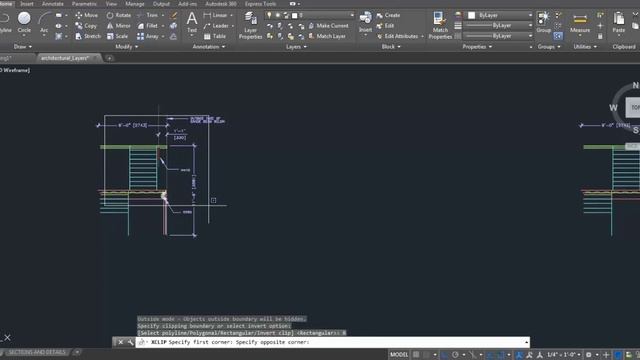The image size is (640, 360).
Task: Open the object color ByLayer dropdown
Action: pos(530,15)
